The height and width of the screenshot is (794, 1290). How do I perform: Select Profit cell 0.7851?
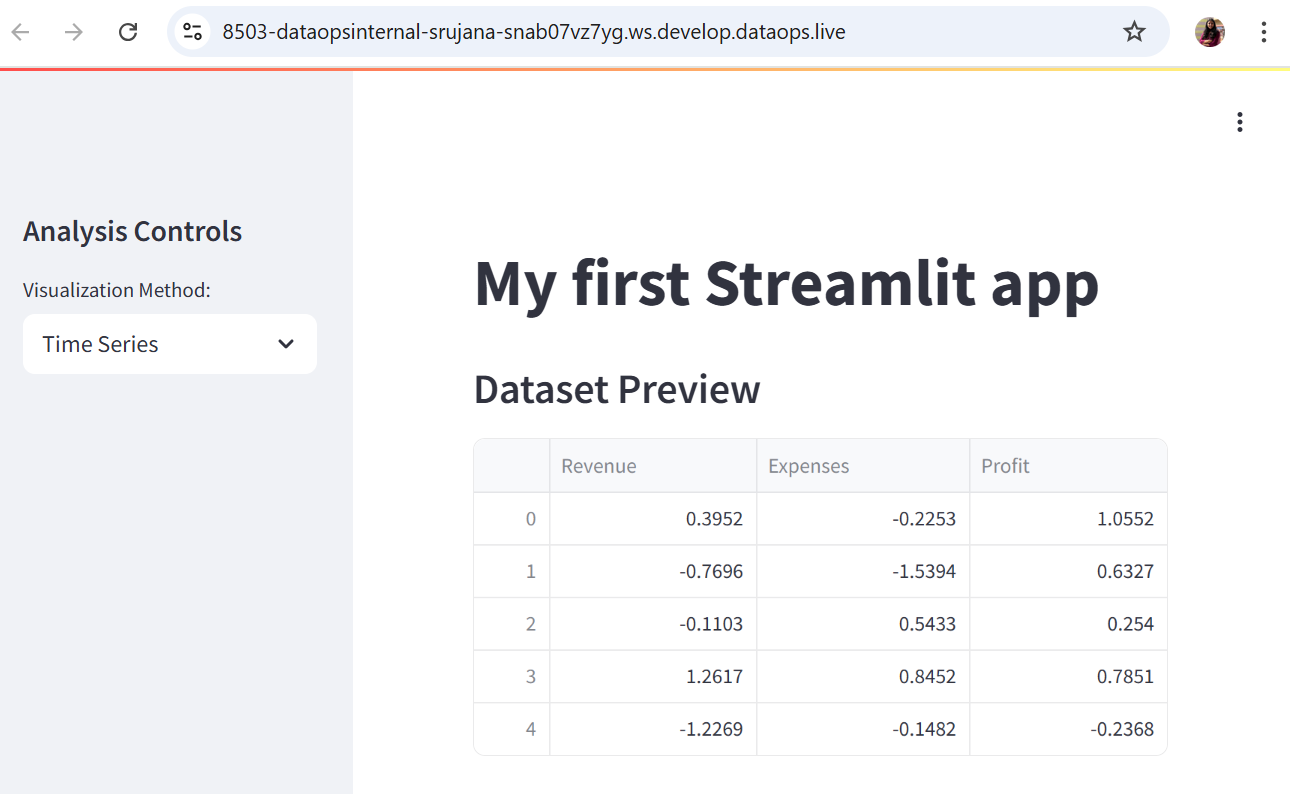pyautogui.click(x=1068, y=677)
